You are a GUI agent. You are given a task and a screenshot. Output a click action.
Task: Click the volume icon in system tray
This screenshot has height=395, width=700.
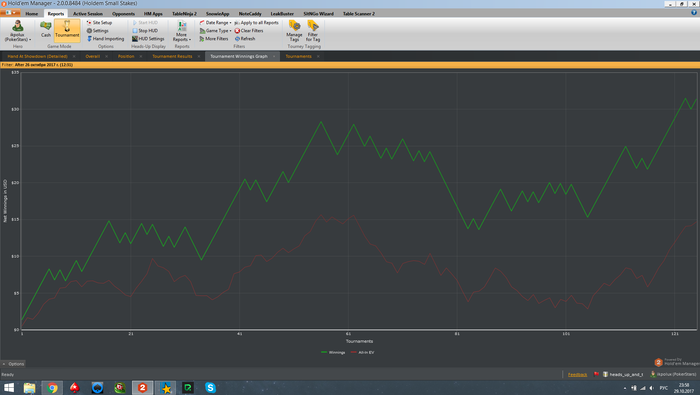tap(651, 388)
